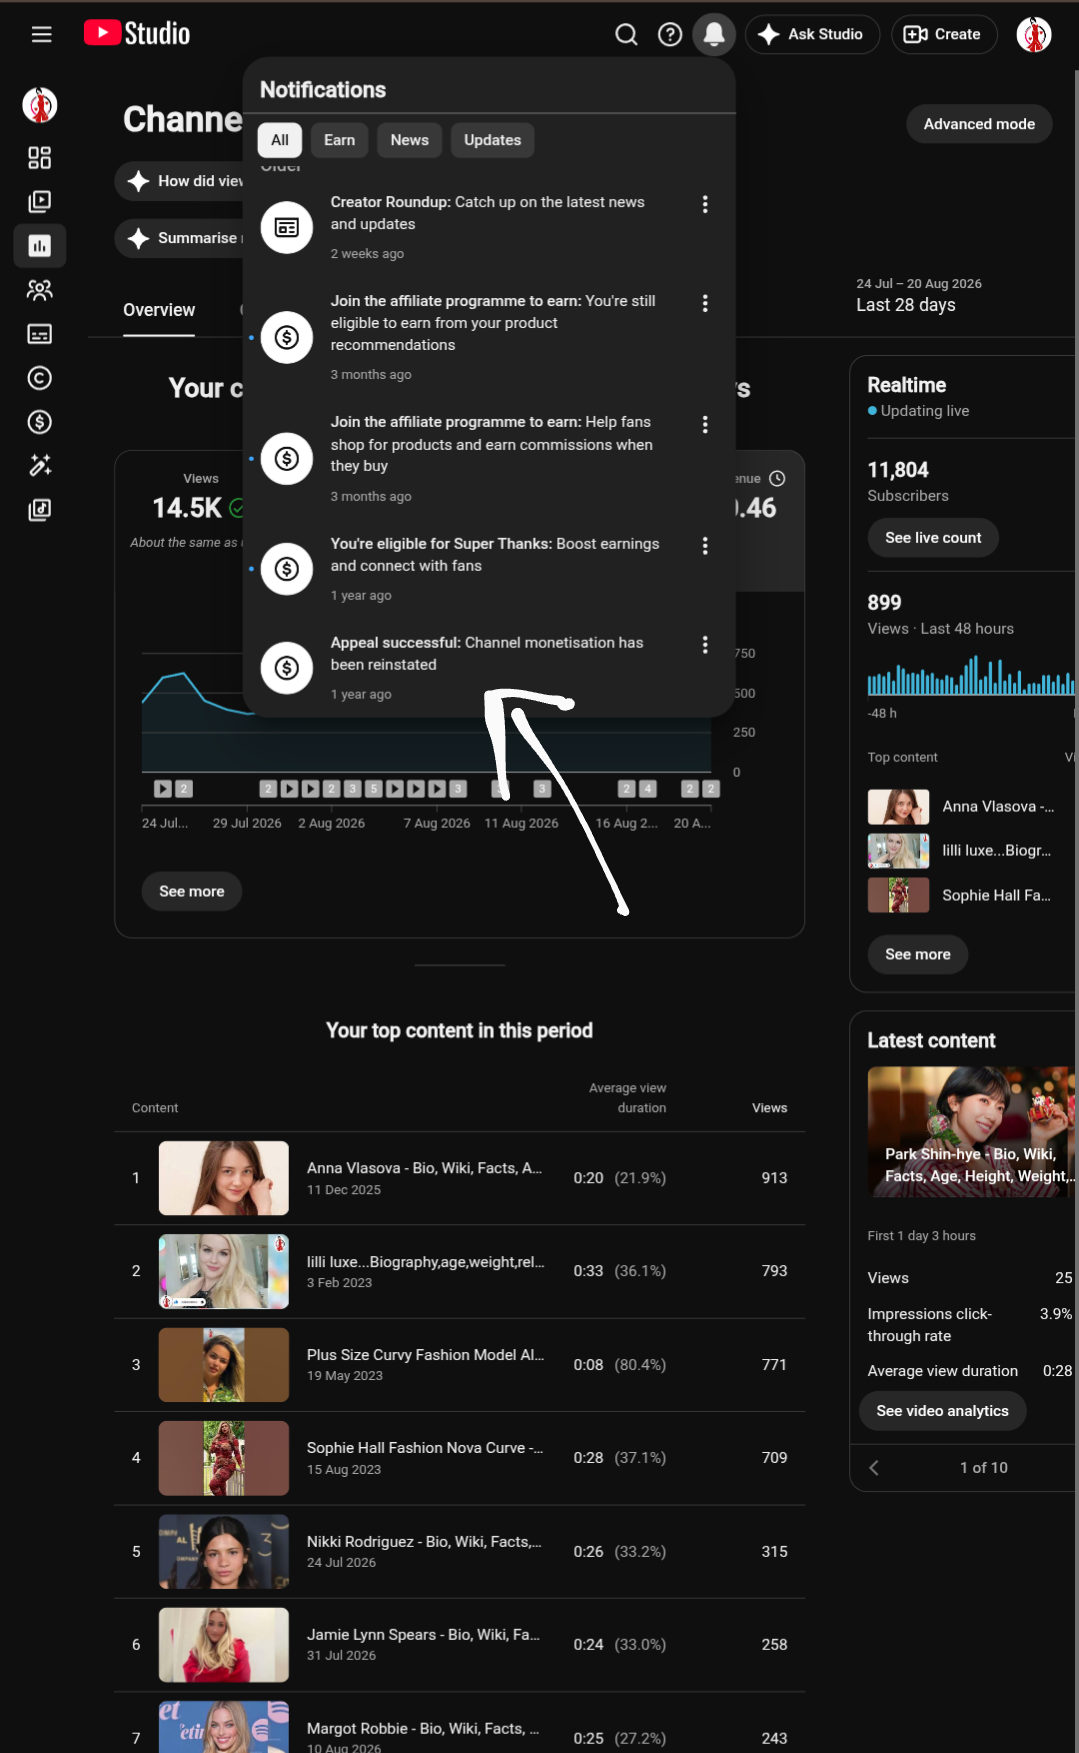Viewport: 1079px width, 1753px height.
Task: Open Community sidebar icon
Action: pos(40,290)
